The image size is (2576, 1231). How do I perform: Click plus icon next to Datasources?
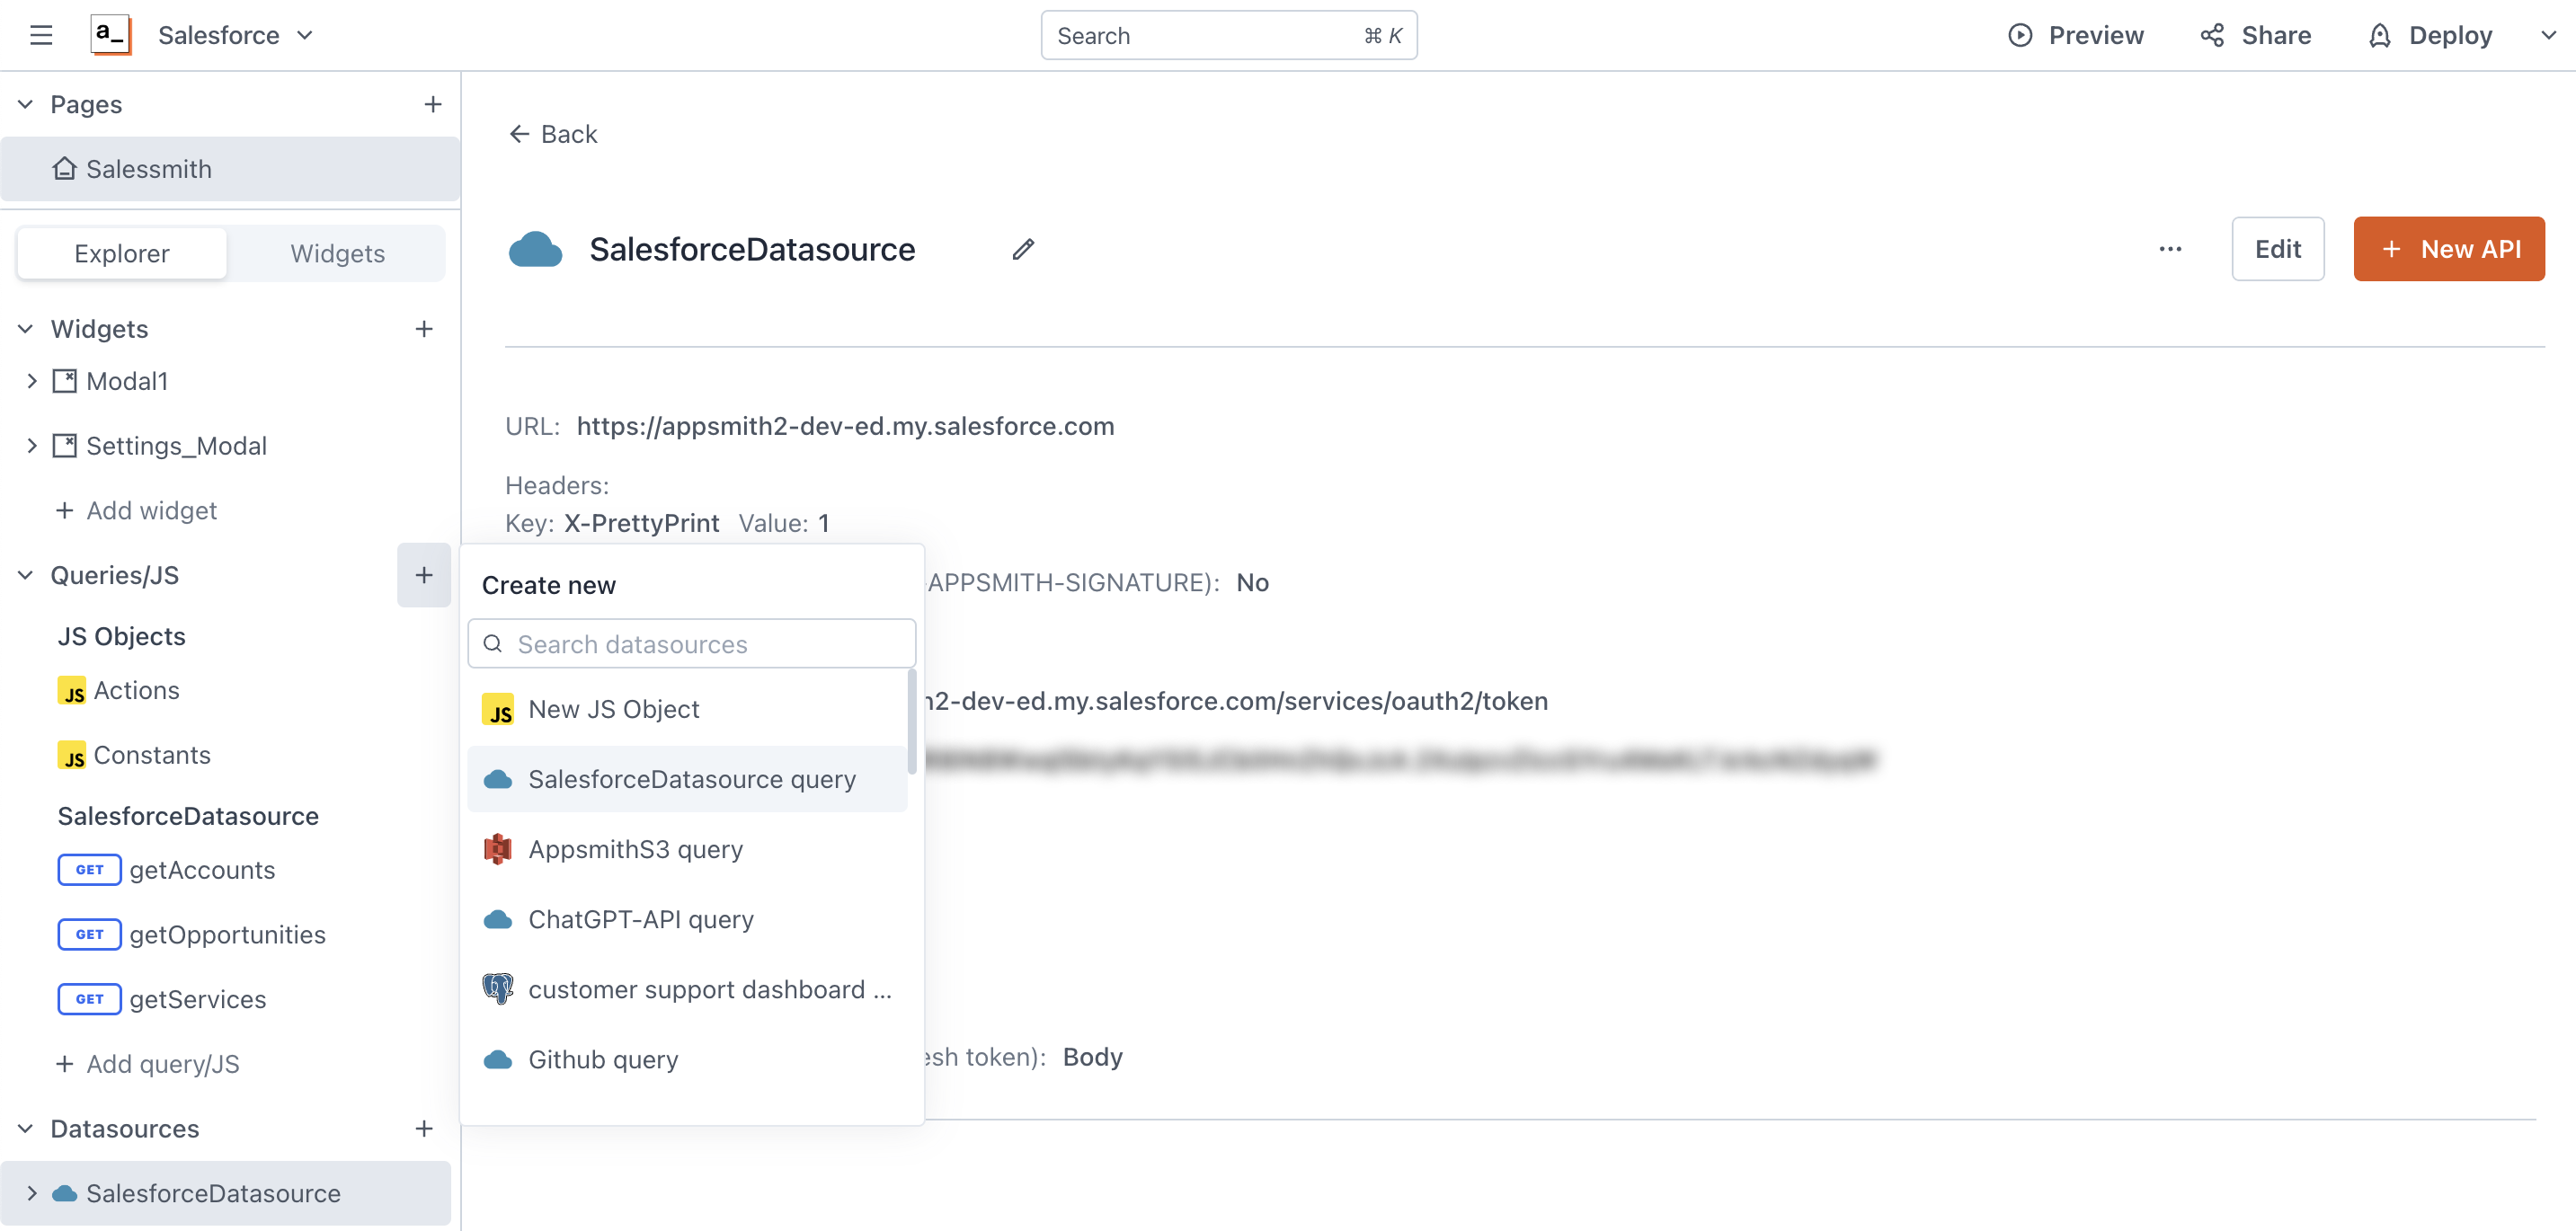point(424,1128)
